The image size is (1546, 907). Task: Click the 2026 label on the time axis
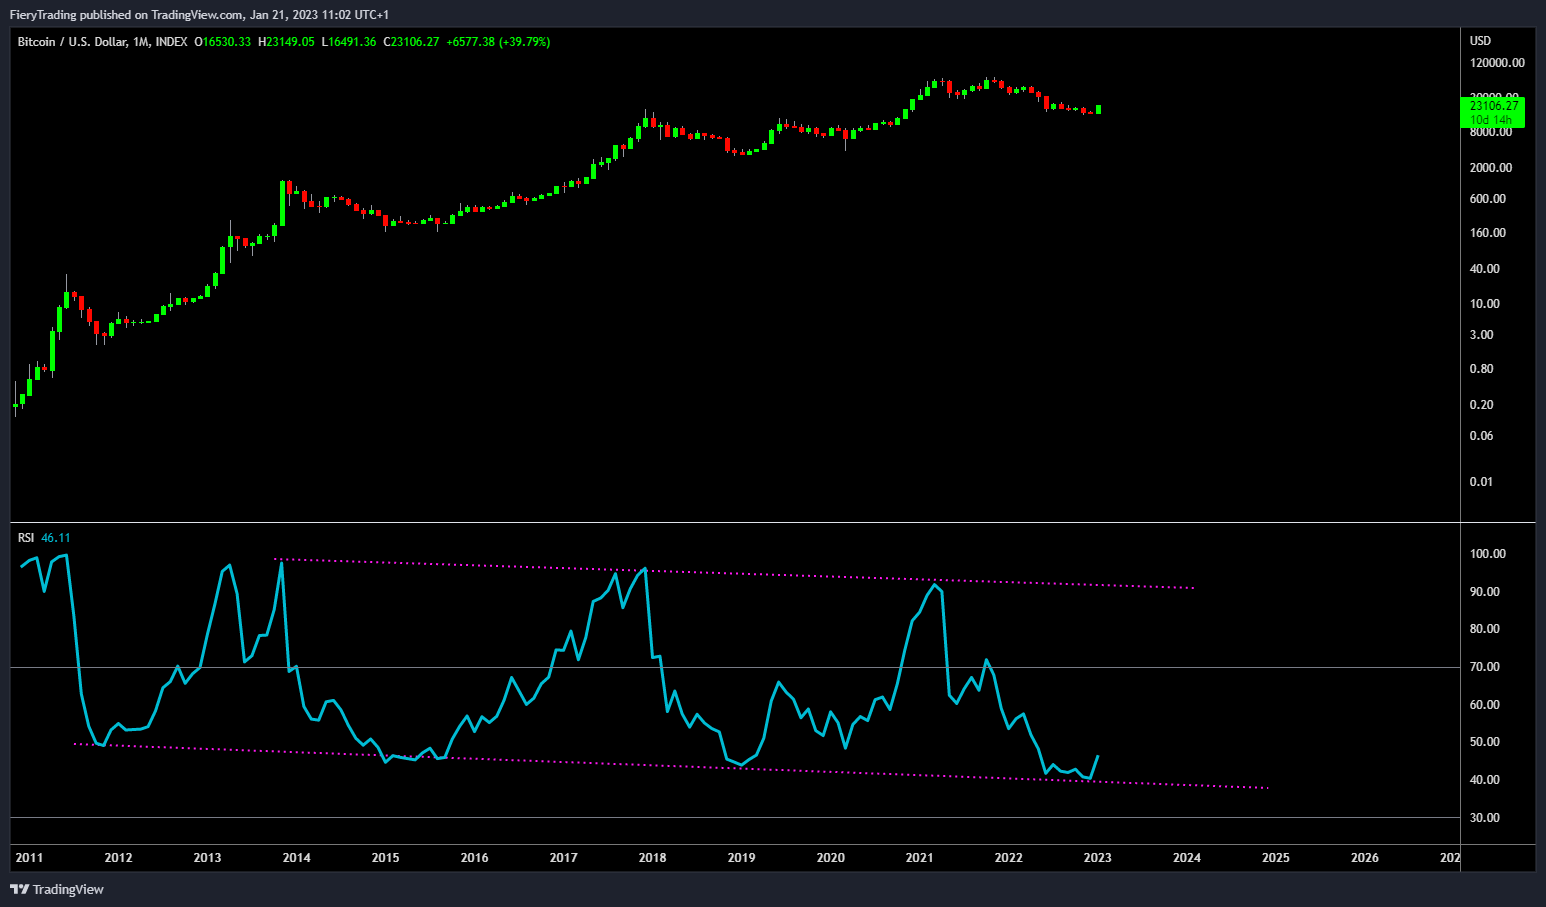tap(1364, 858)
